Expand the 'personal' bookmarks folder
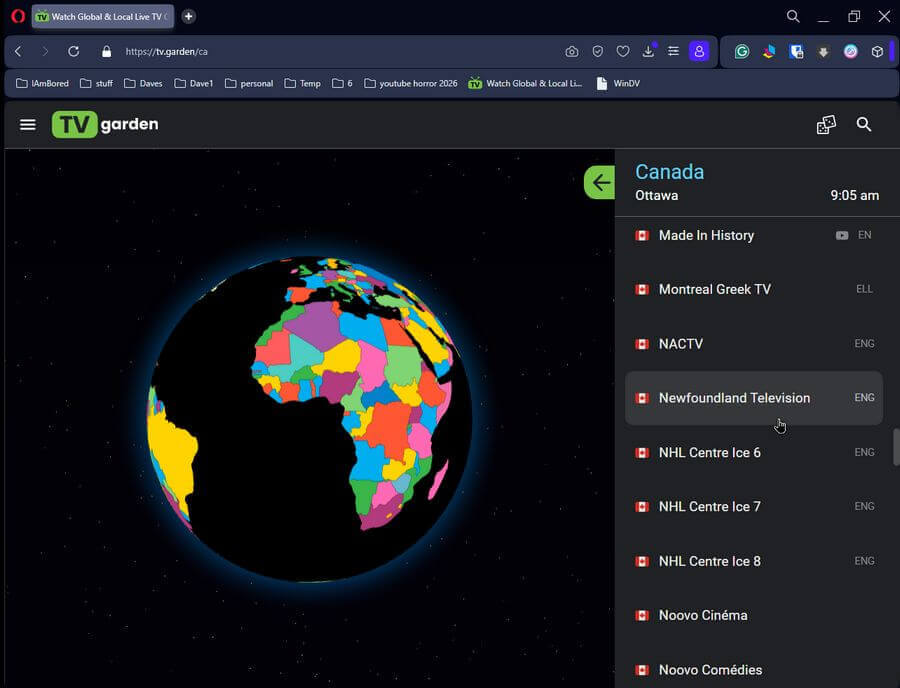Viewport: 900px width, 688px height. coord(249,83)
